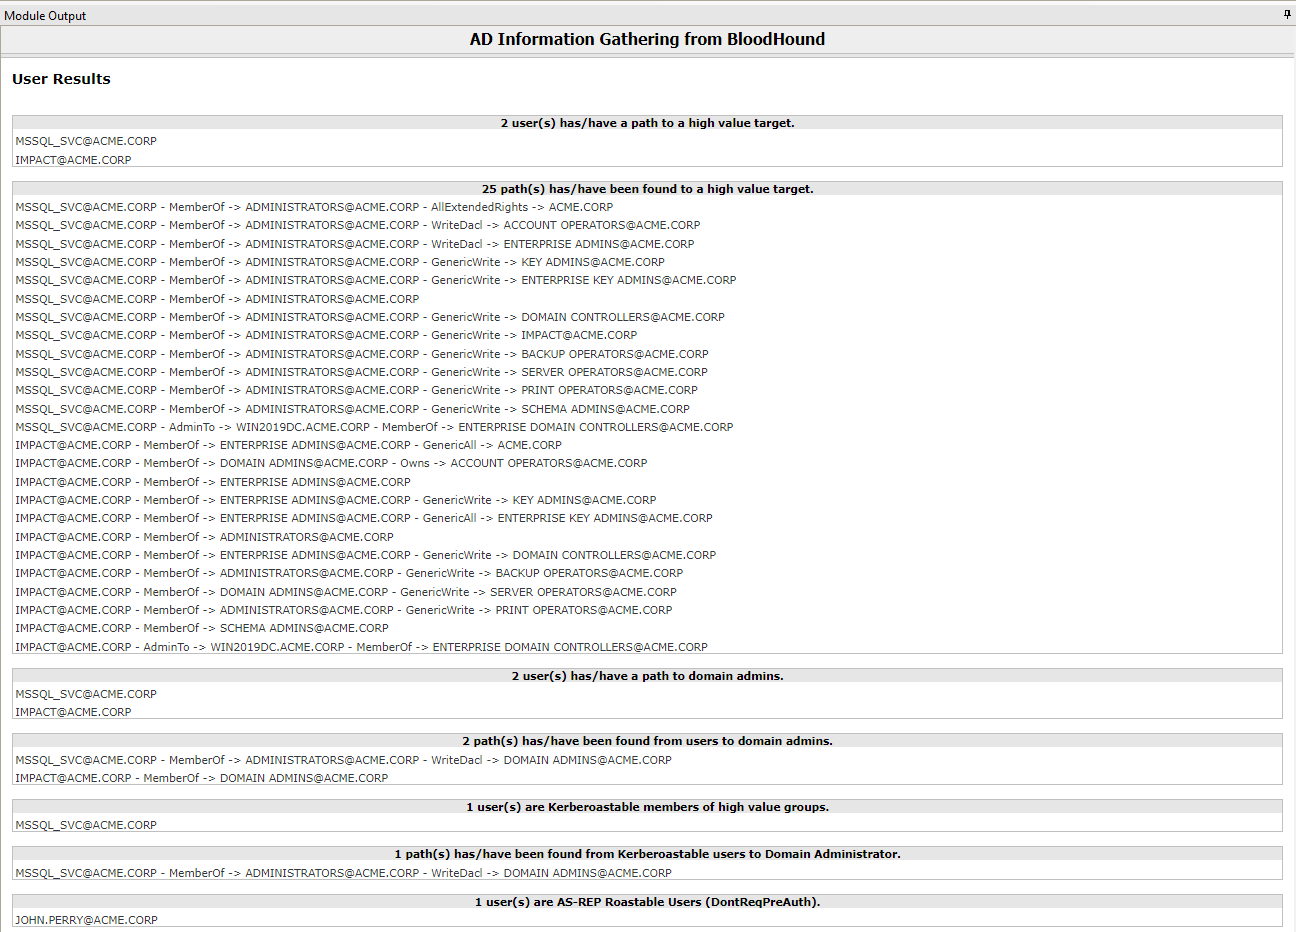1296x932 pixels.
Task: Select the MSSQL_SVC GenericWrite path to DOMAIN CONTROLLERS
Action: tap(370, 317)
